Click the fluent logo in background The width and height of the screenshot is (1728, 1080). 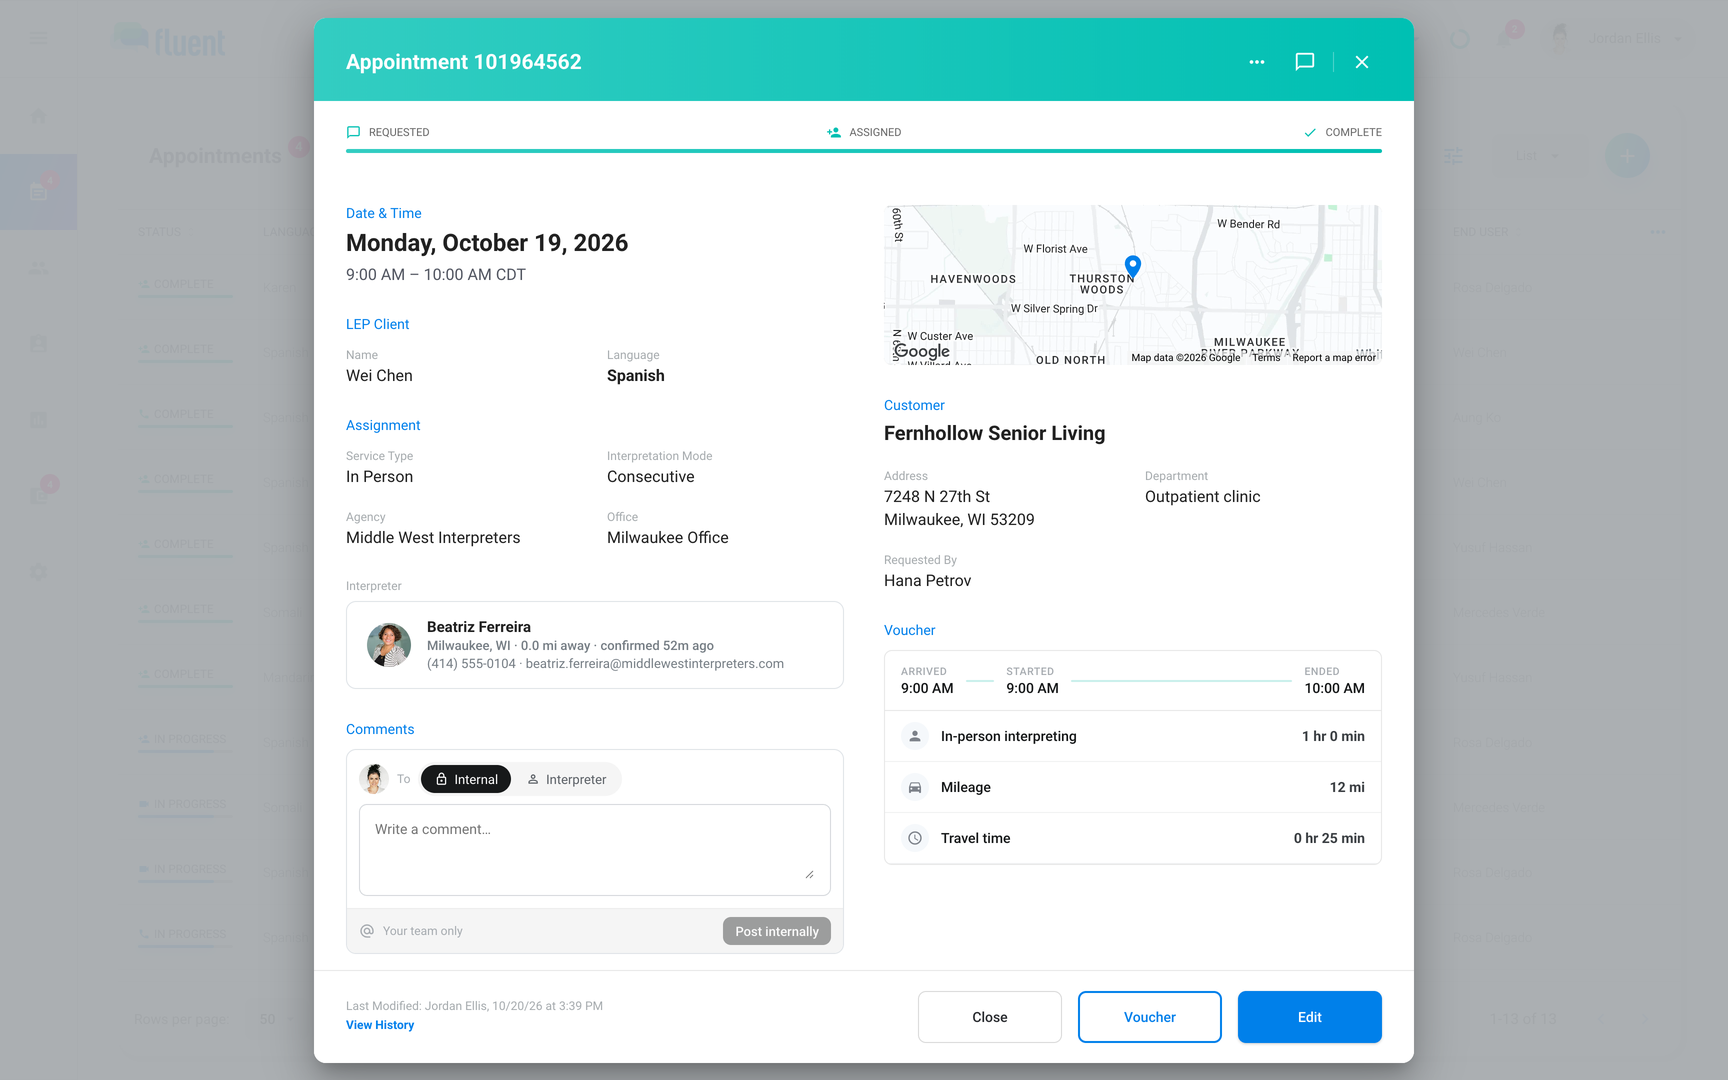(x=170, y=40)
